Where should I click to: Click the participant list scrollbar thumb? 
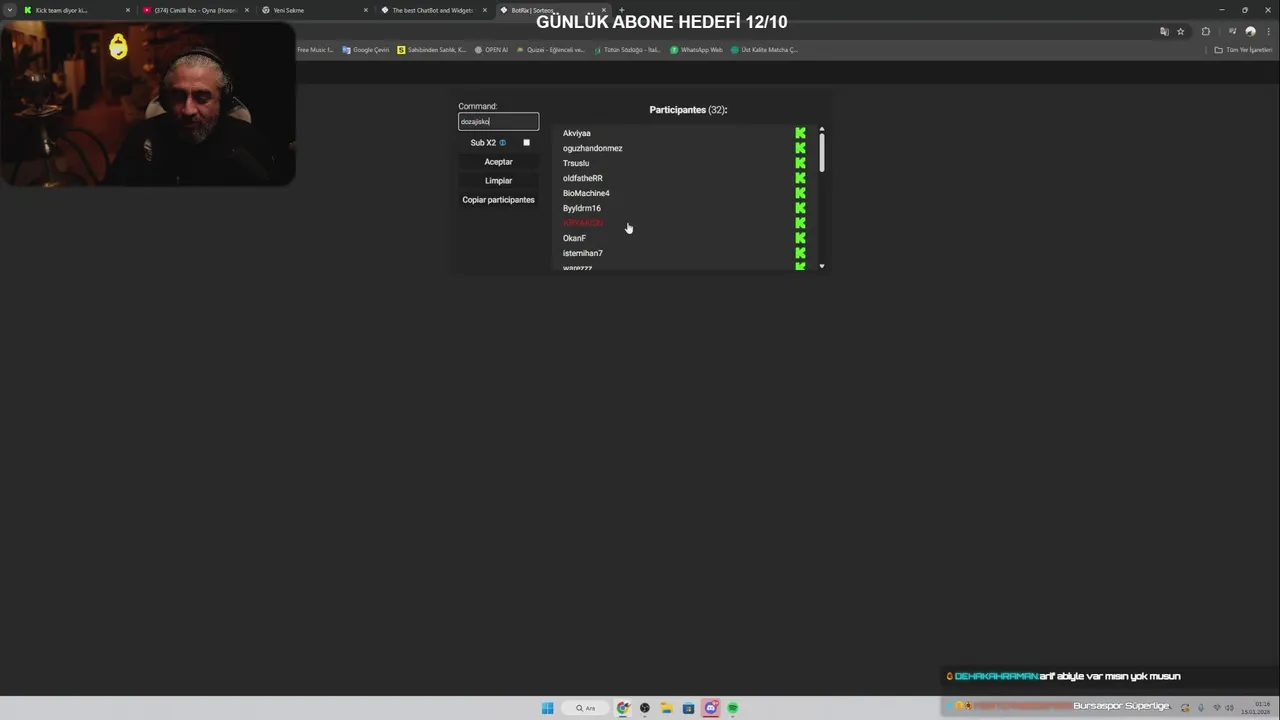(x=822, y=152)
